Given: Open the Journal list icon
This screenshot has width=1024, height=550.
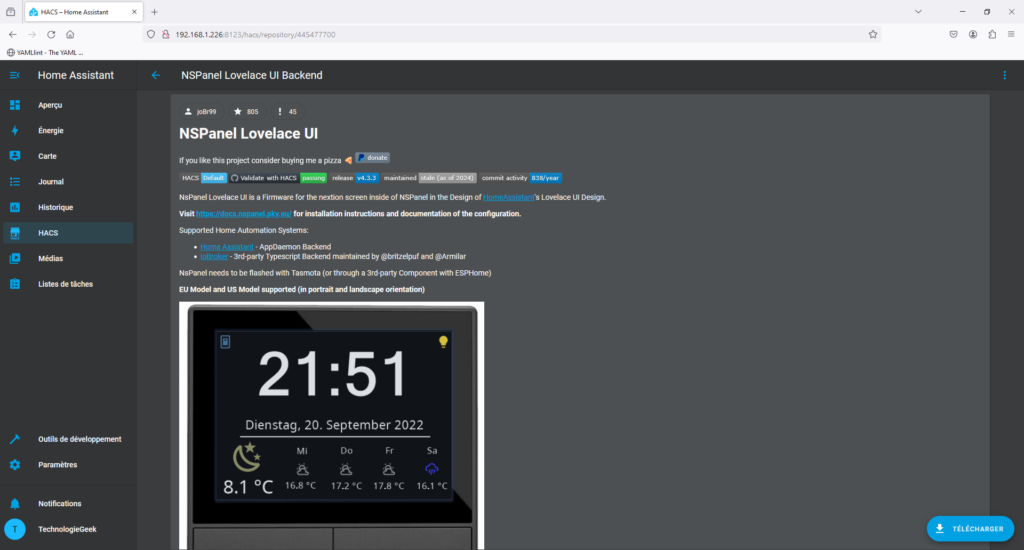Looking at the screenshot, I should click(x=14, y=182).
